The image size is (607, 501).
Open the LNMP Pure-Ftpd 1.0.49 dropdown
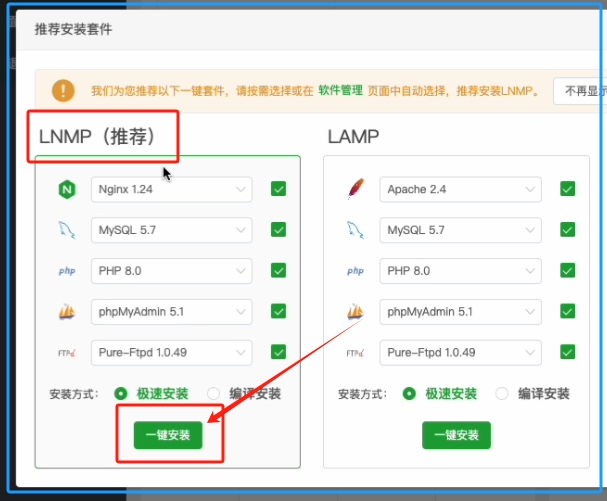click(x=171, y=353)
